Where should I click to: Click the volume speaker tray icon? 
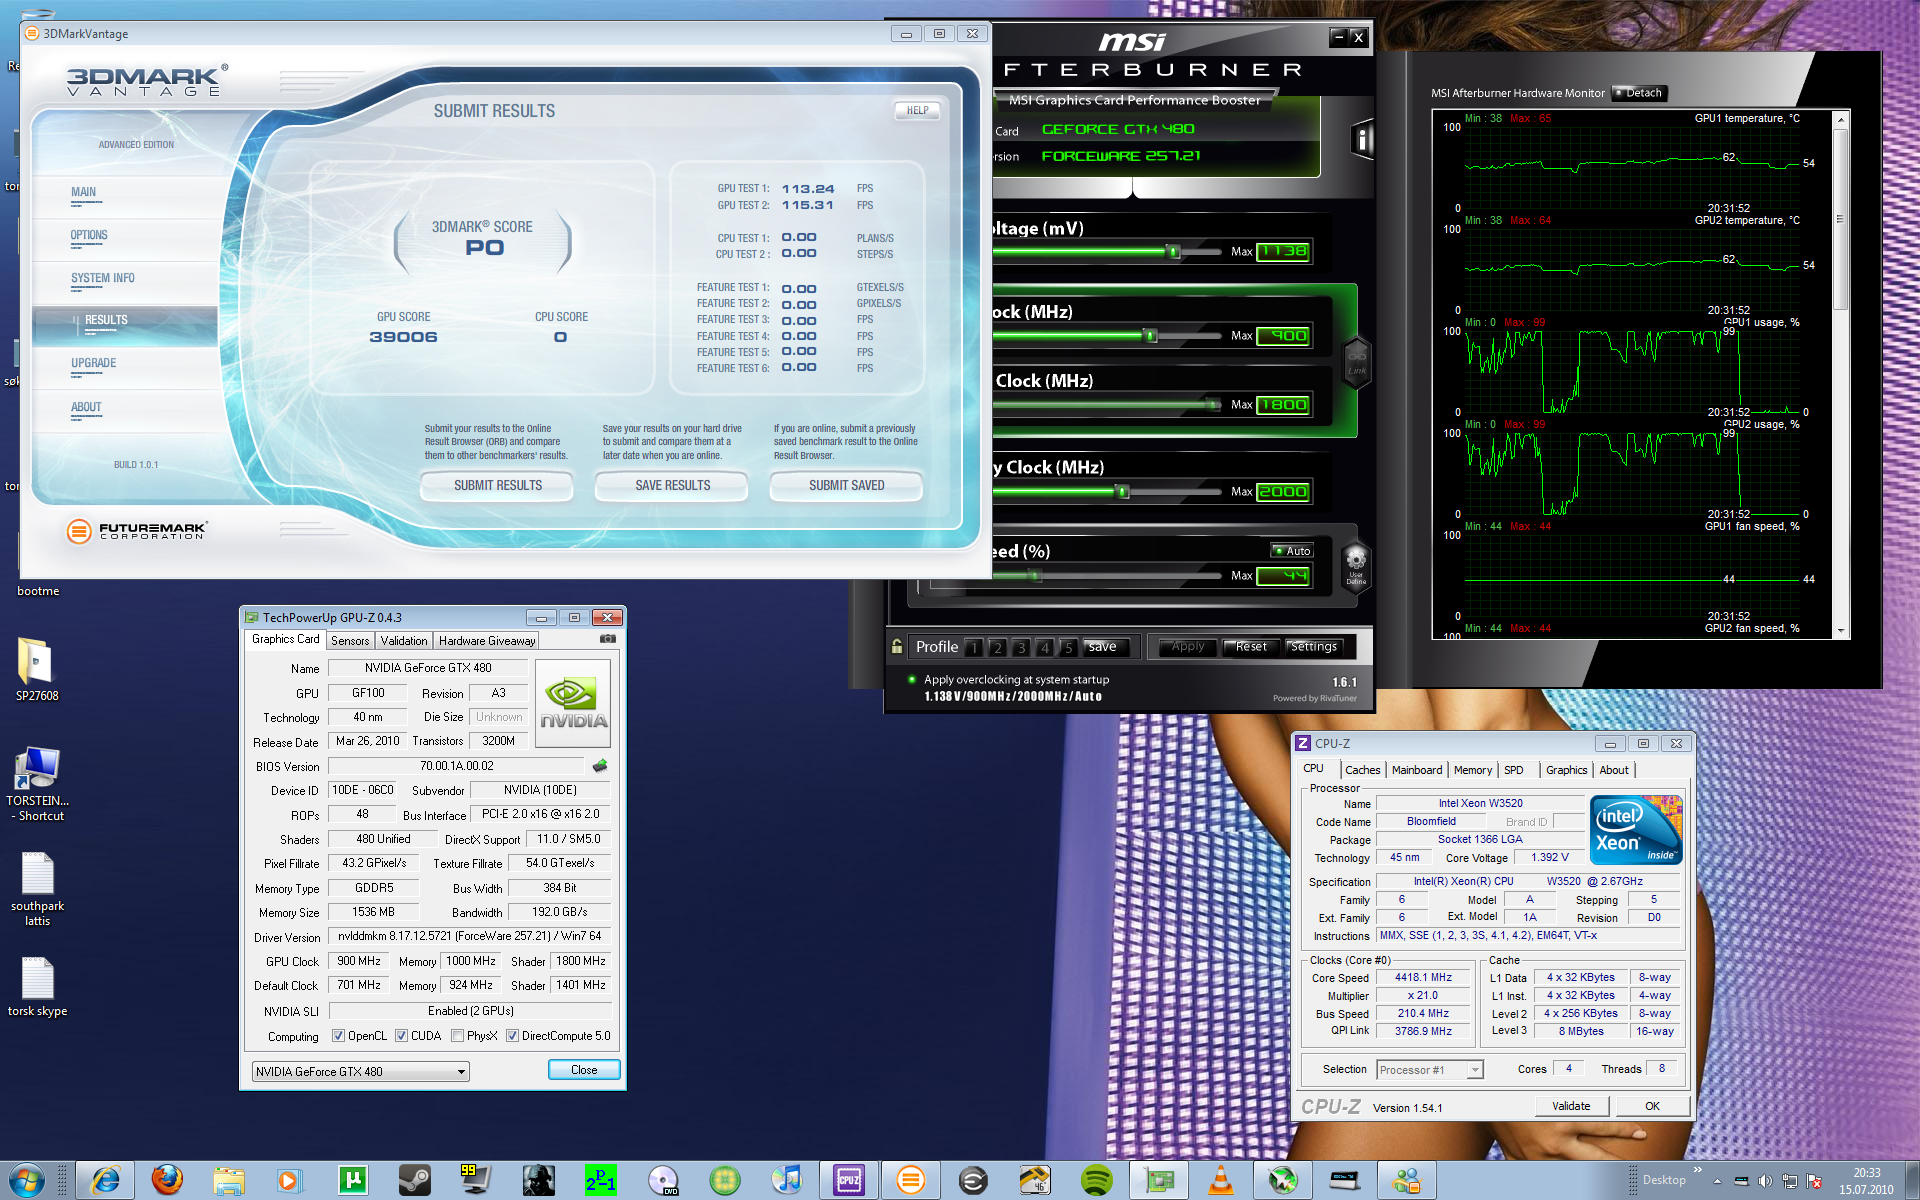point(1765,1181)
